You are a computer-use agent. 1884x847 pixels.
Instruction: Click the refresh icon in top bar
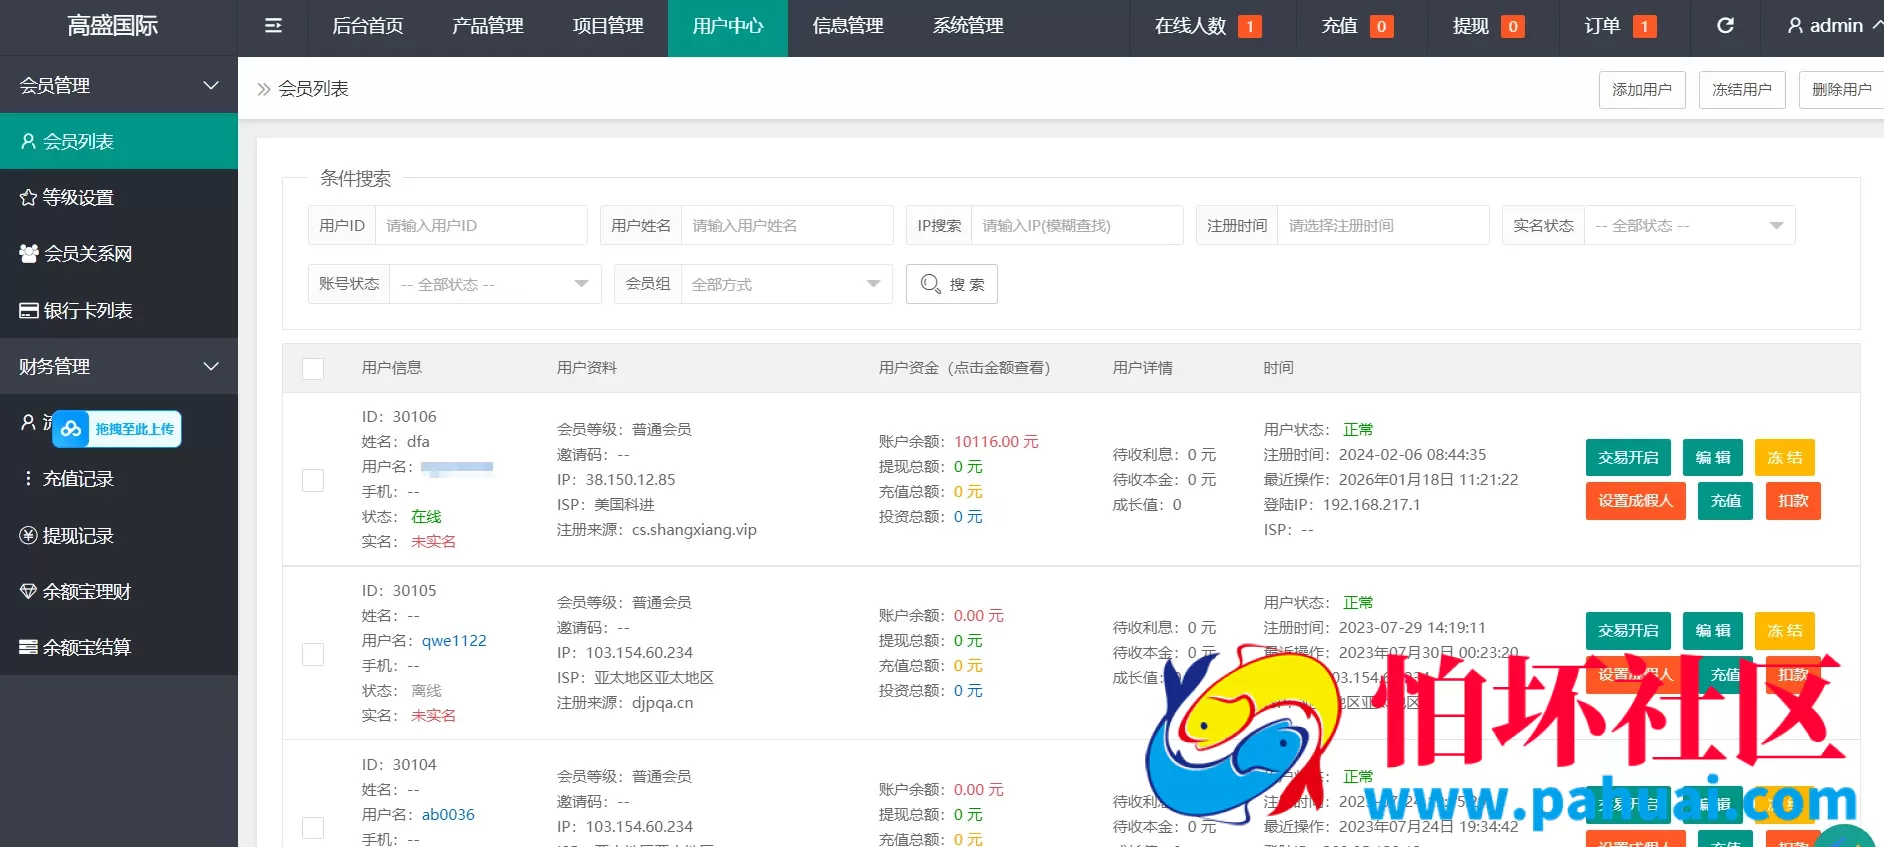click(x=1725, y=26)
